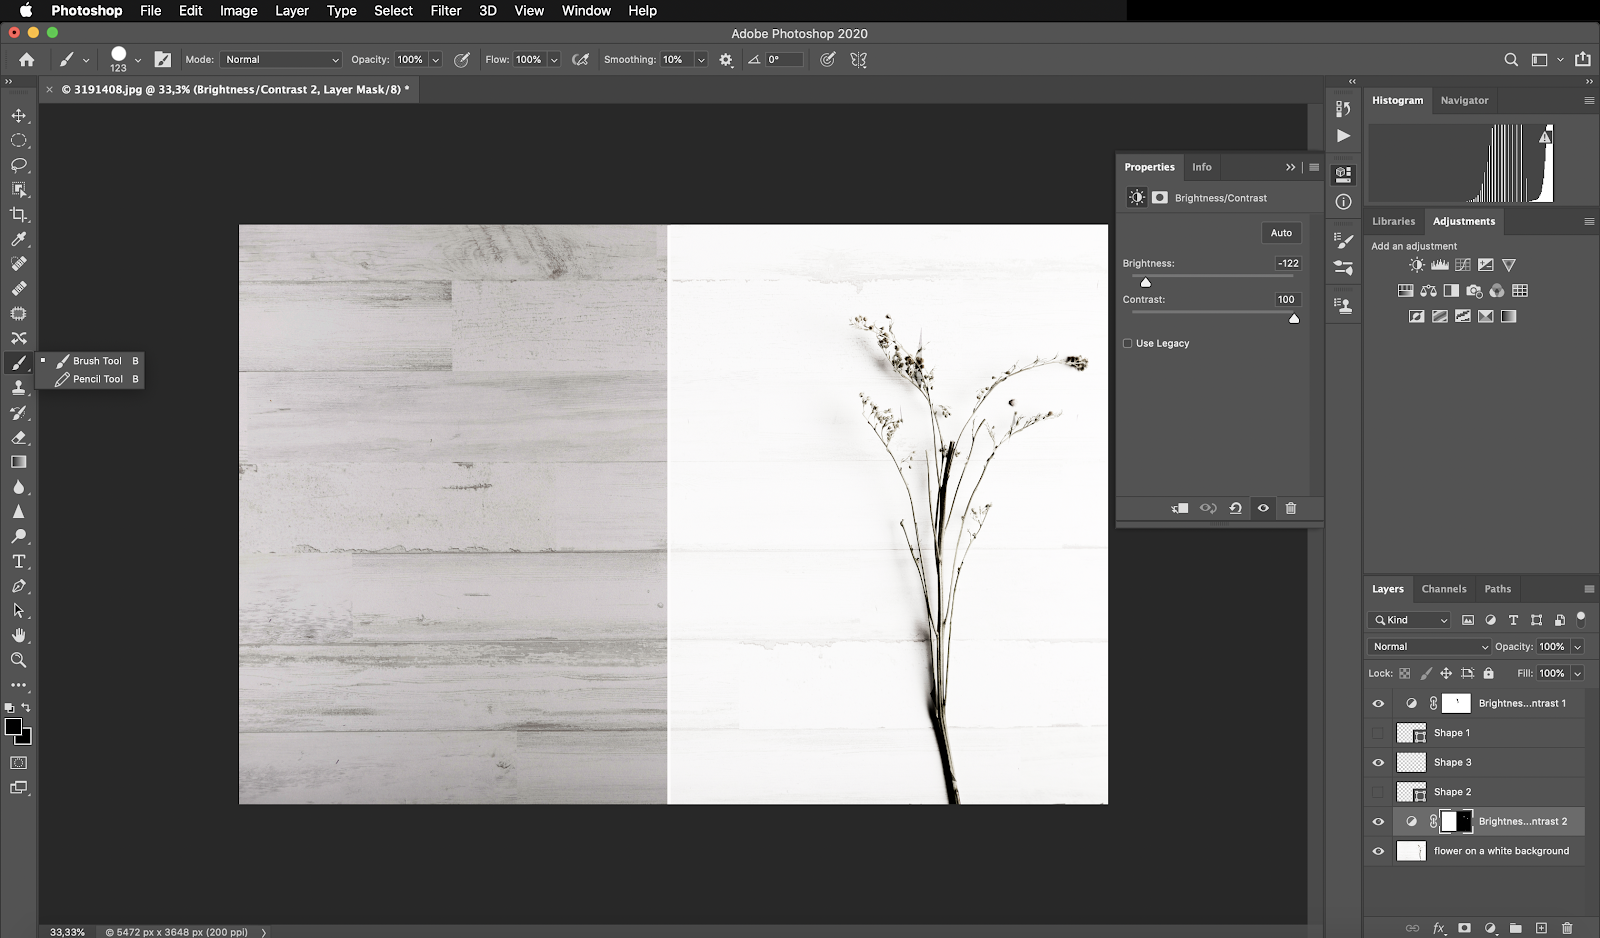Screen dimensions: 1600x938
Task: Select the Crop tool
Action: [19, 215]
